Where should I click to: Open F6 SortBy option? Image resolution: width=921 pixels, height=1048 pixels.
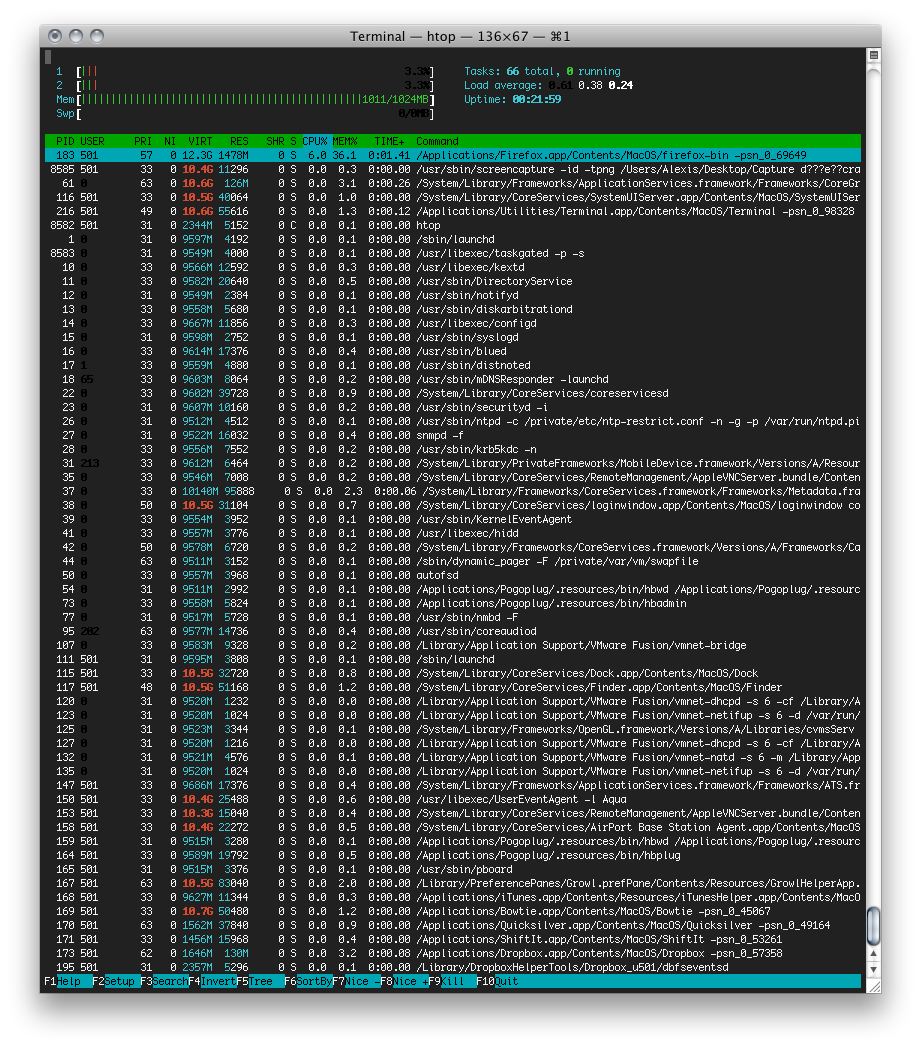pos(308,981)
